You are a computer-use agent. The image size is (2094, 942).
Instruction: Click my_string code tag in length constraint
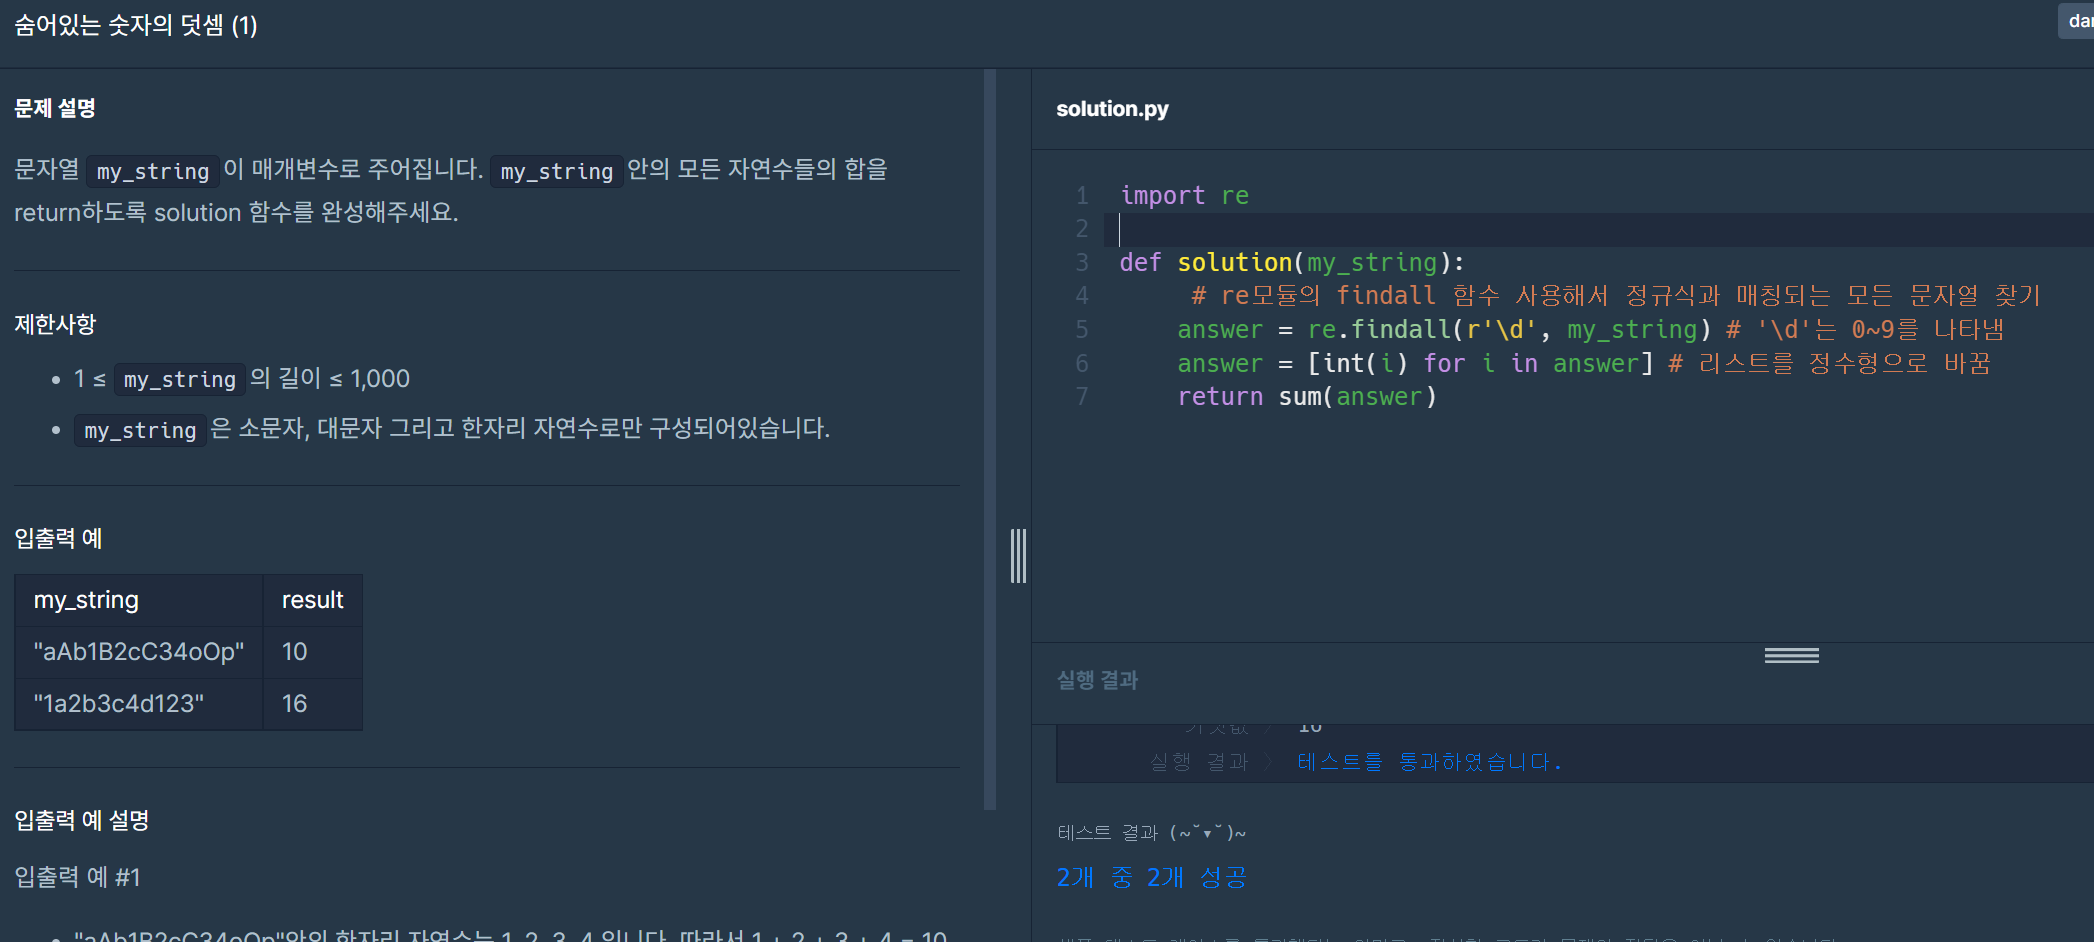pos(180,379)
